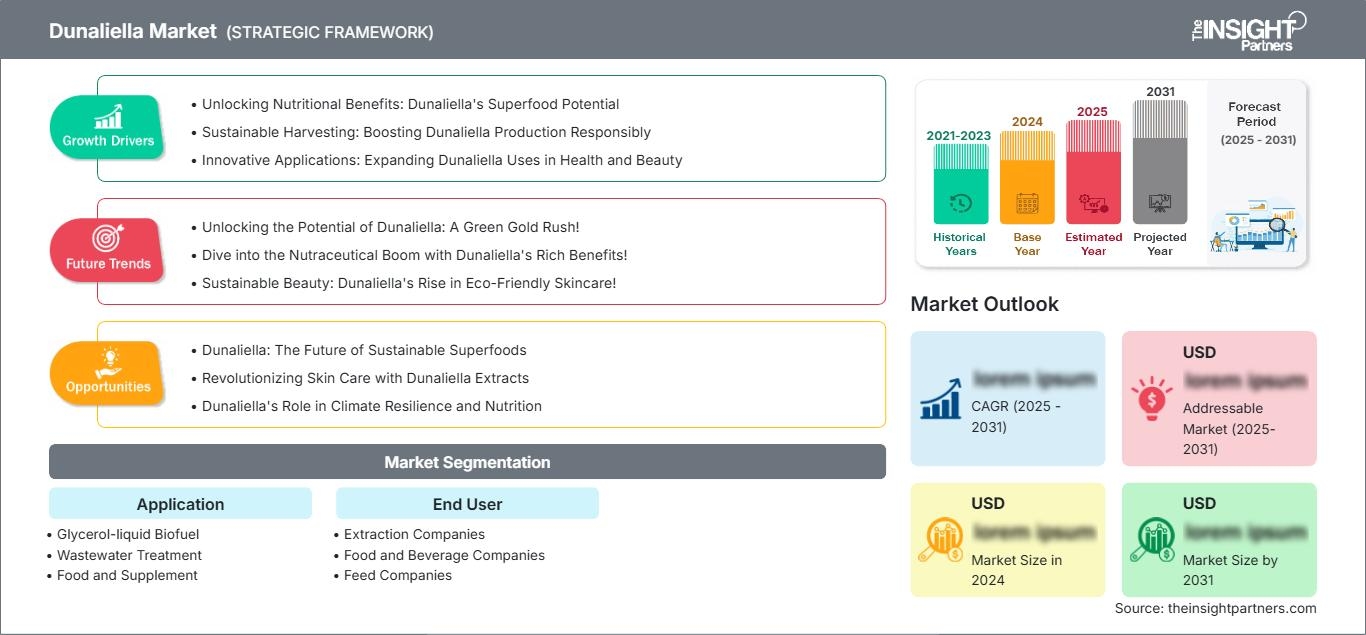Screen dimensions: 1366x635
Task: Select the Application segmentation header
Action: point(180,504)
